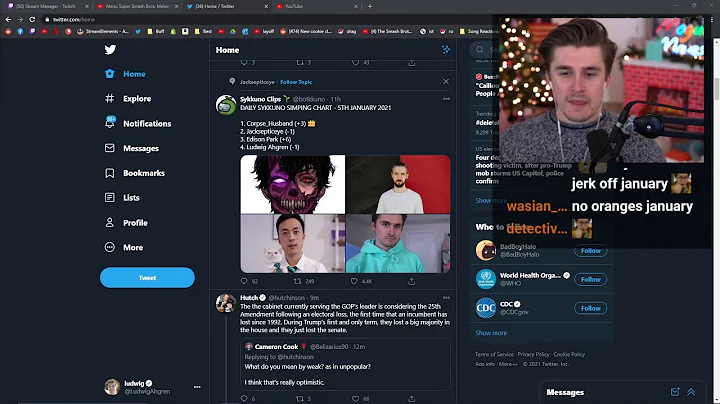This screenshot has height=404, width=720.
Task: Click the ludwig profile avatar
Action: [112, 387]
